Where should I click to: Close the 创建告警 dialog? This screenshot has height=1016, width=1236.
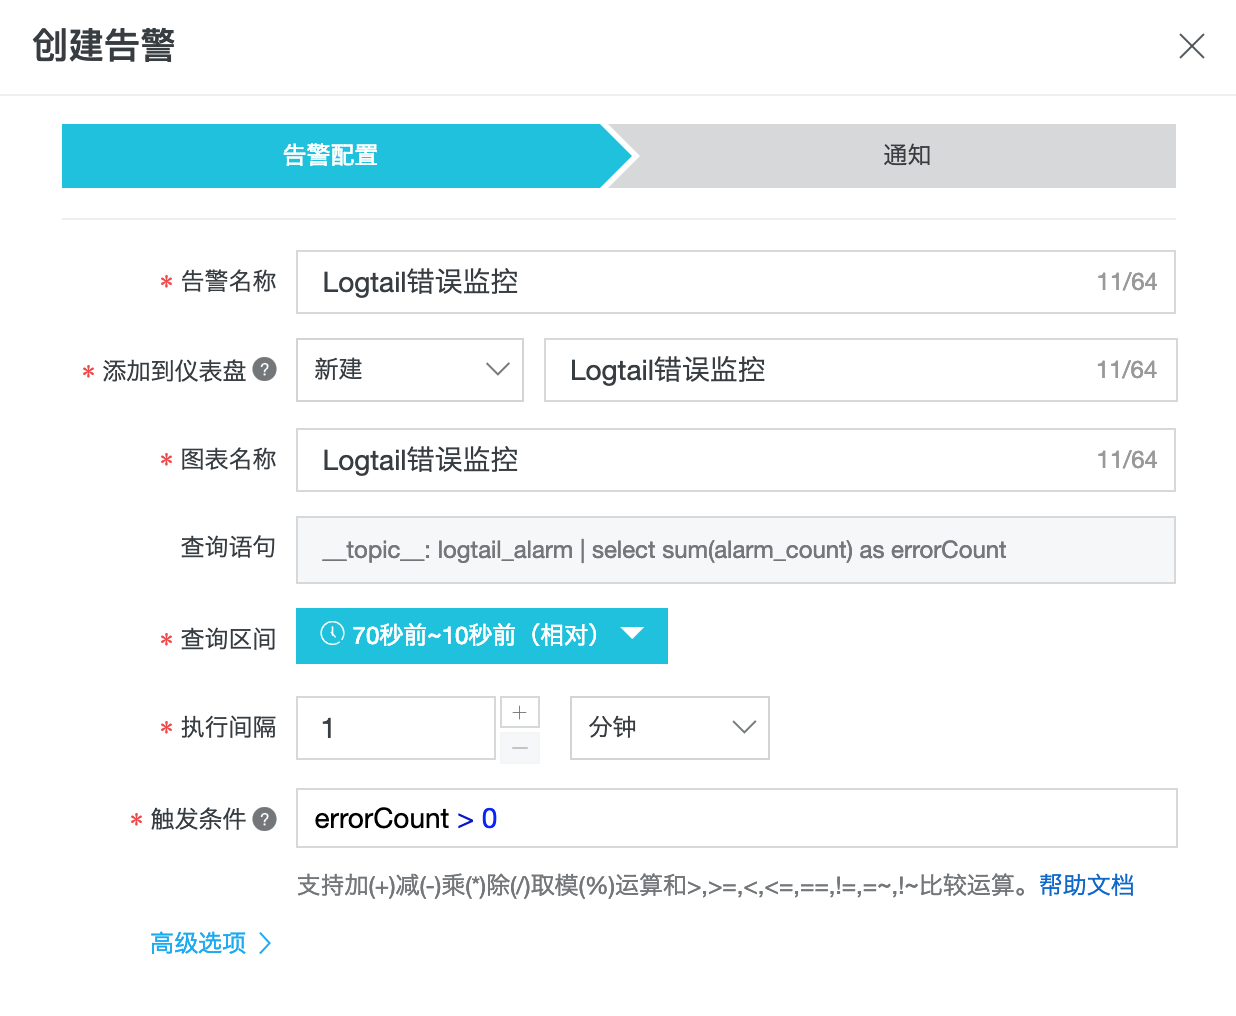(x=1191, y=46)
